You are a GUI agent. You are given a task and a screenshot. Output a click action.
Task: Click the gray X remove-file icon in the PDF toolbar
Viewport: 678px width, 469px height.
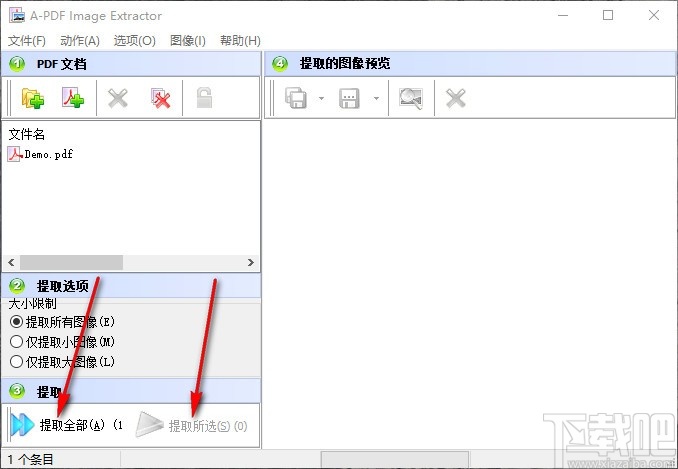pos(118,98)
